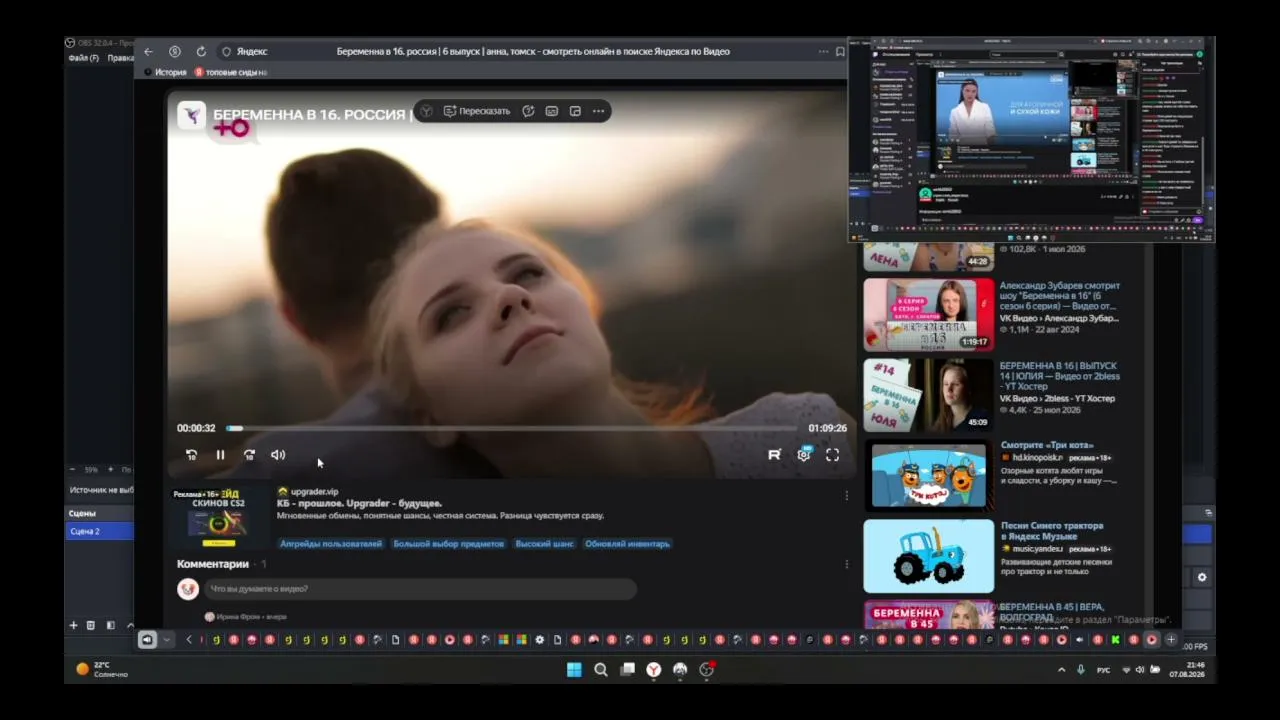Skip forward 10 seconds in the video
Viewport: 1280px width, 720px height.
pos(249,455)
